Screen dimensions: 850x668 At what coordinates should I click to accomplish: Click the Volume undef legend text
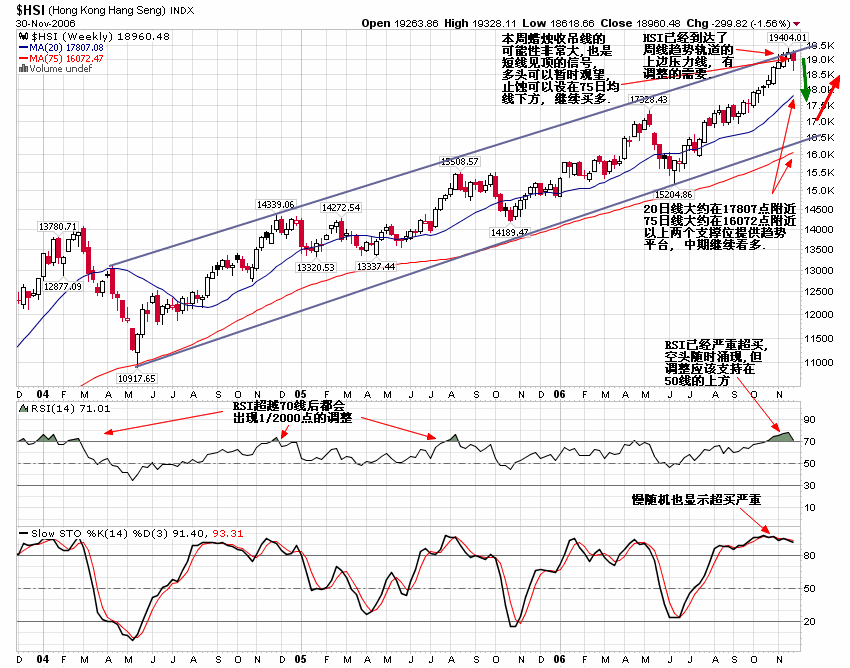(x=61, y=68)
